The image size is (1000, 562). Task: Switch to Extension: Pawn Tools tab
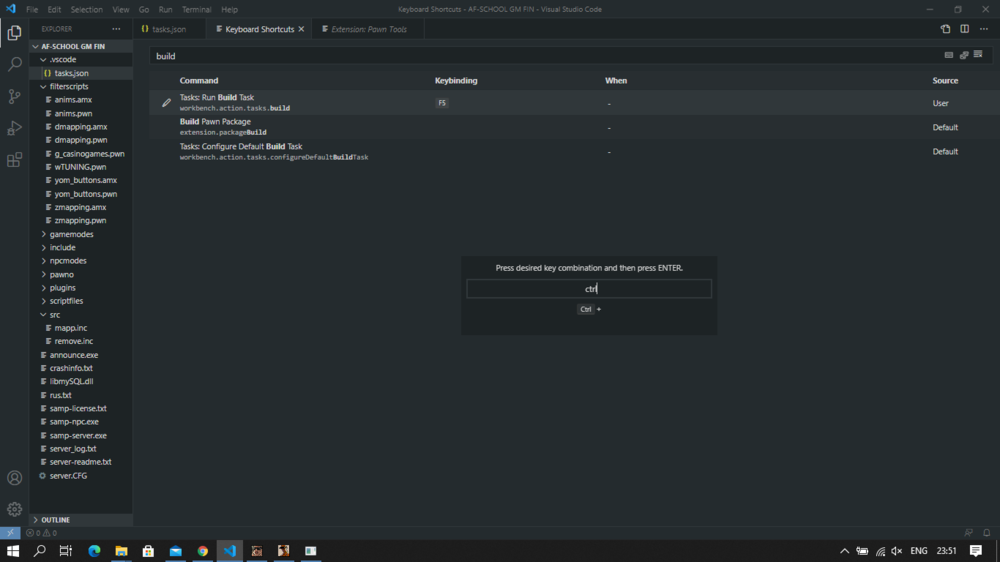click(x=368, y=29)
